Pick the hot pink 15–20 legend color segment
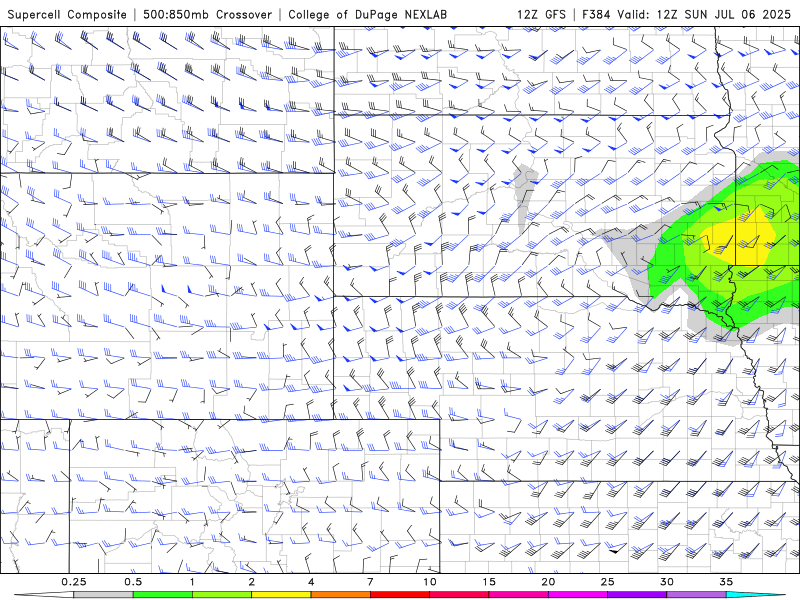The height and width of the screenshot is (600, 800). click(518, 595)
